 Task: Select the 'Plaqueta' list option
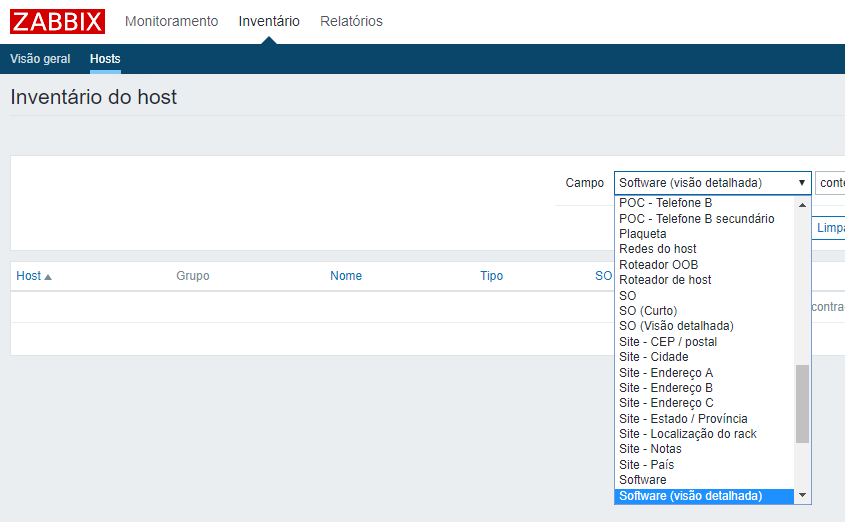(x=643, y=234)
